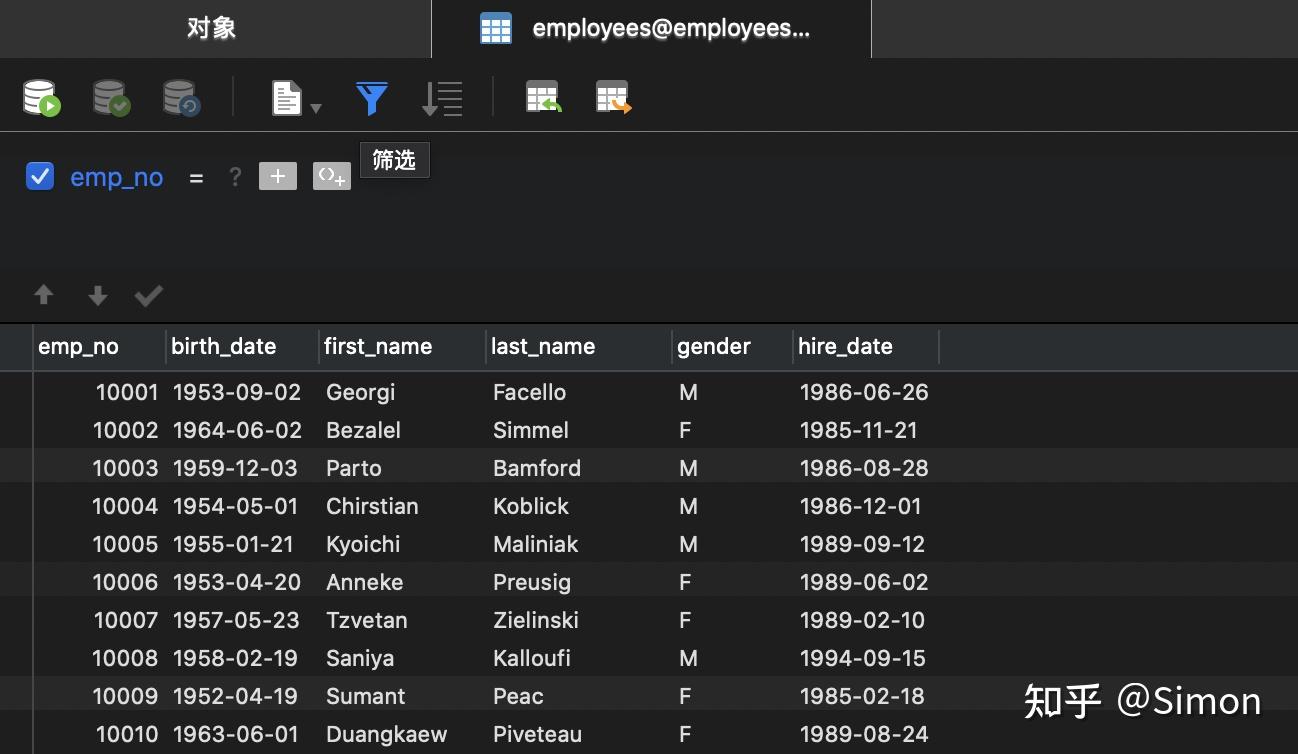1298x754 pixels.
Task: Select first name Parto cell
Action: 403,468
